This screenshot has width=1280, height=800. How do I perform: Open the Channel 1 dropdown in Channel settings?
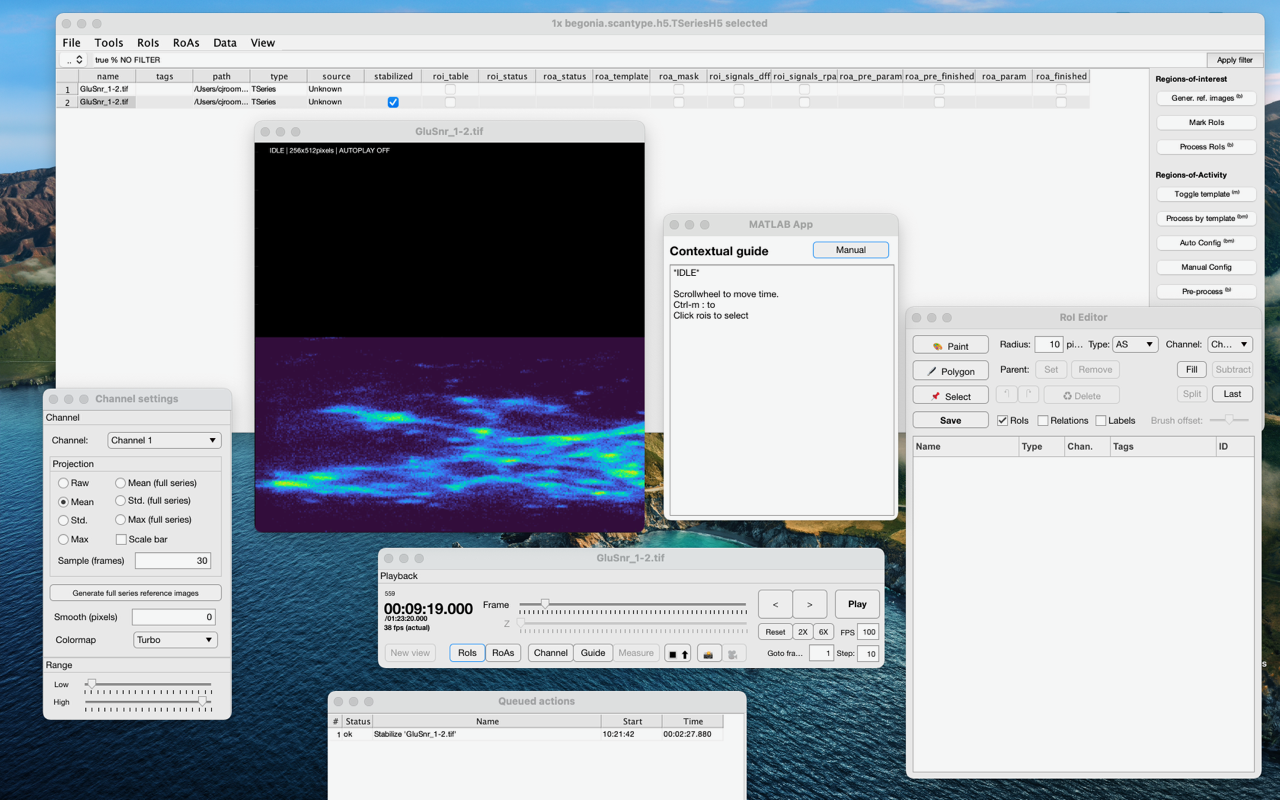pyautogui.click(x=164, y=440)
